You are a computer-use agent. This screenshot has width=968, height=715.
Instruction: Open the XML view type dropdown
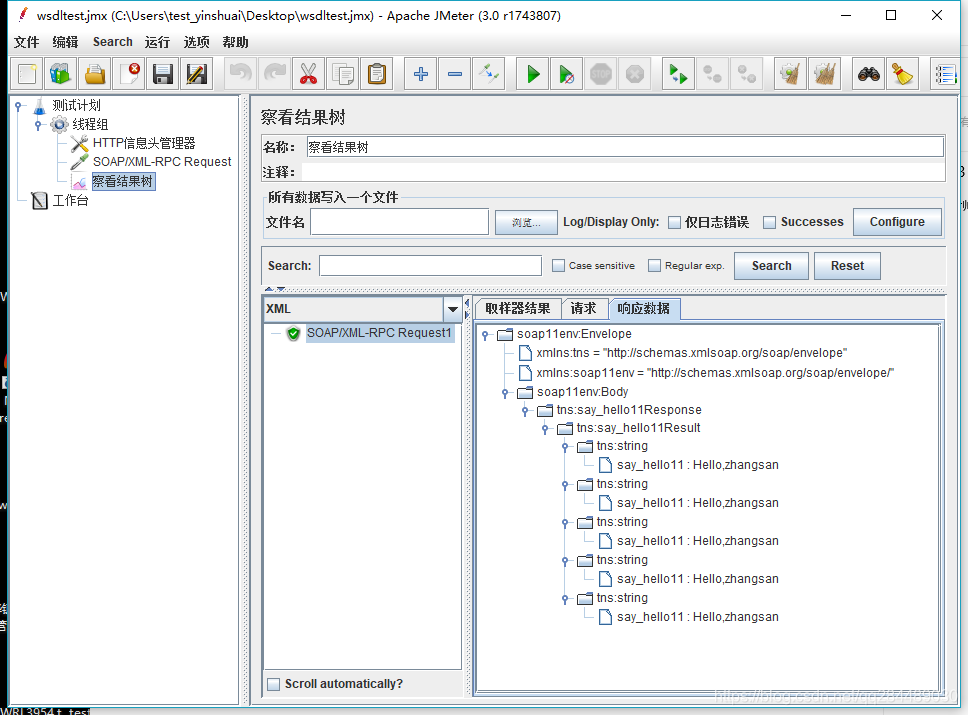(x=453, y=309)
